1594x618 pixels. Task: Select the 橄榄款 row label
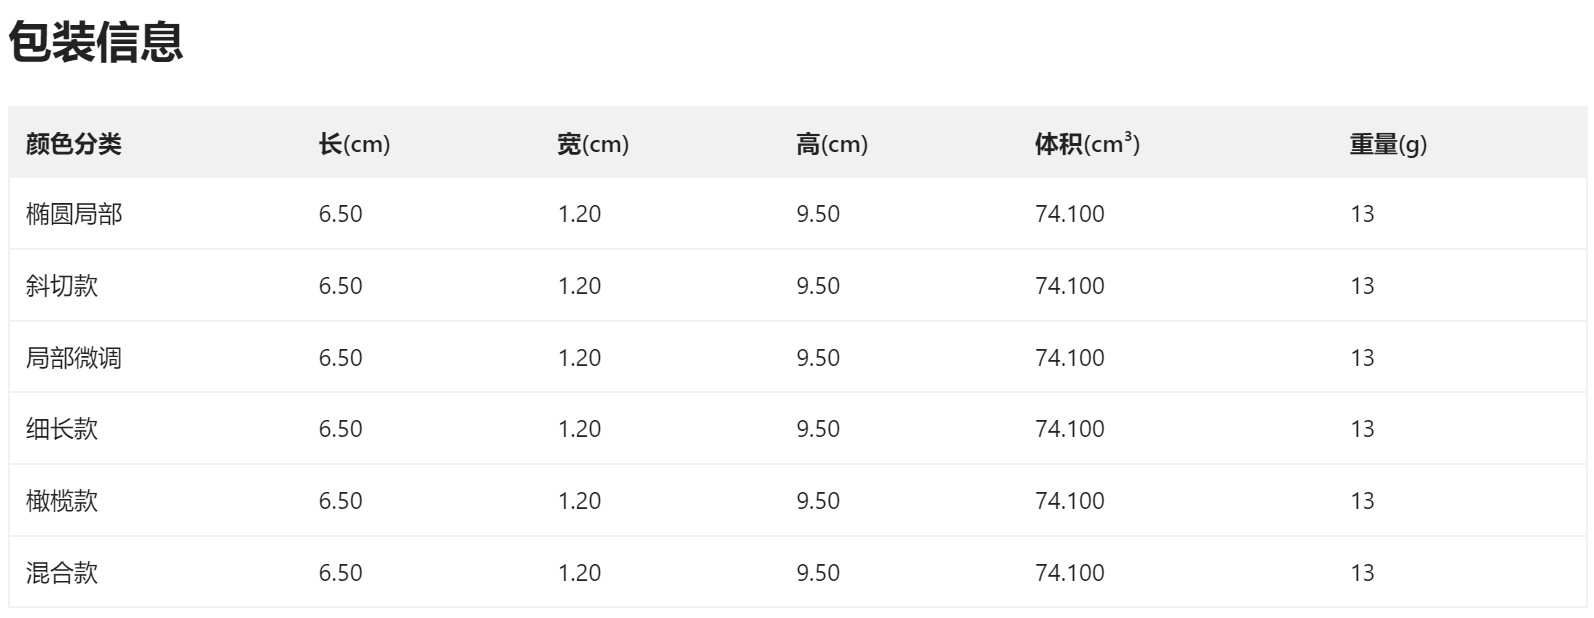62,501
